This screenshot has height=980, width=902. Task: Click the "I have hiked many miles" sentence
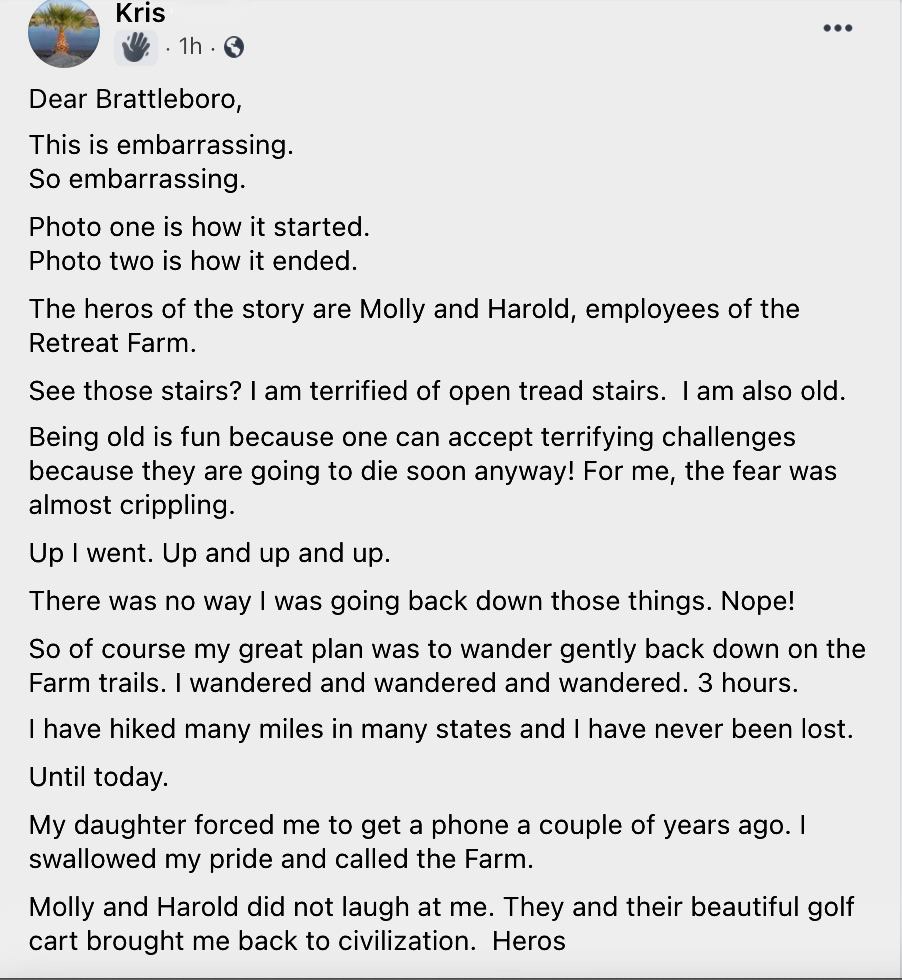tap(441, 729)
